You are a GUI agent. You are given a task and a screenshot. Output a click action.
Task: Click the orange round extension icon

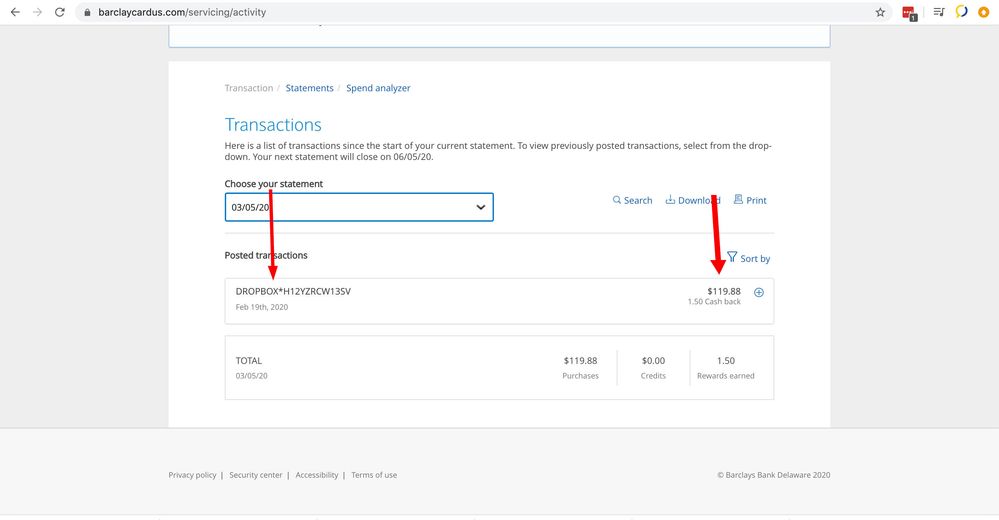tap(983, 12)
